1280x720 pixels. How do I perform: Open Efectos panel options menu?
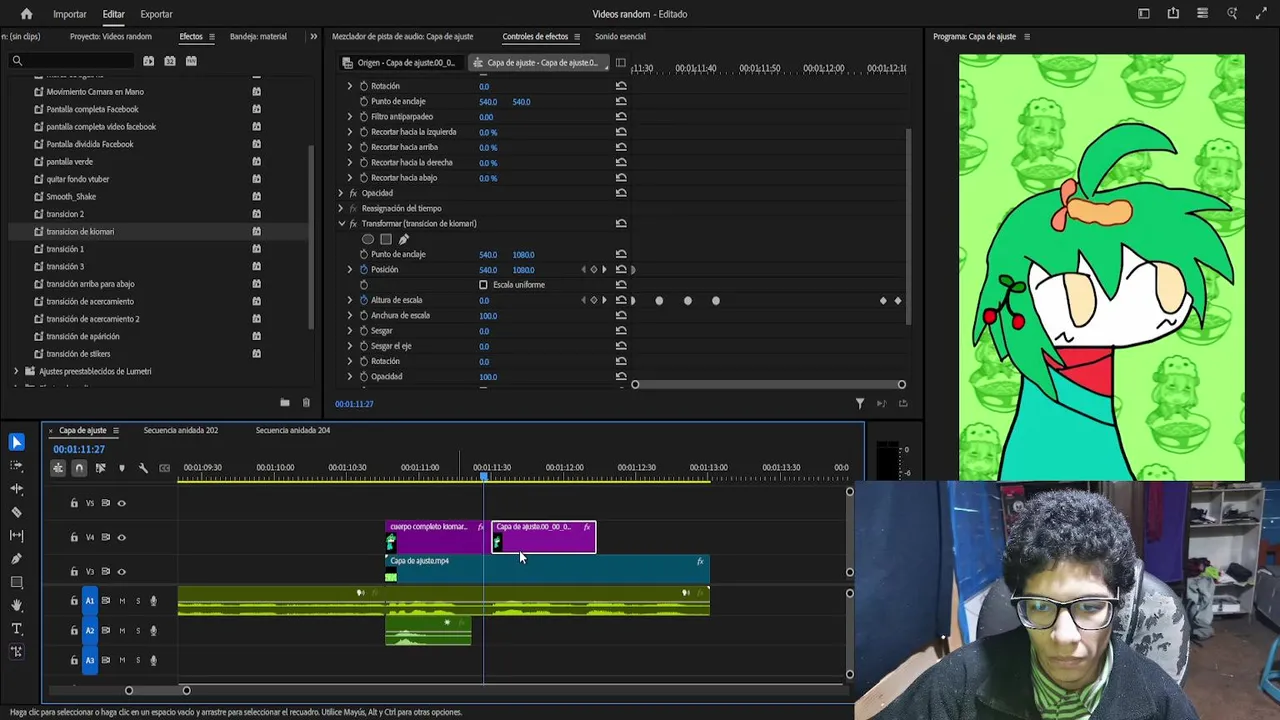[x=211, y=37]
